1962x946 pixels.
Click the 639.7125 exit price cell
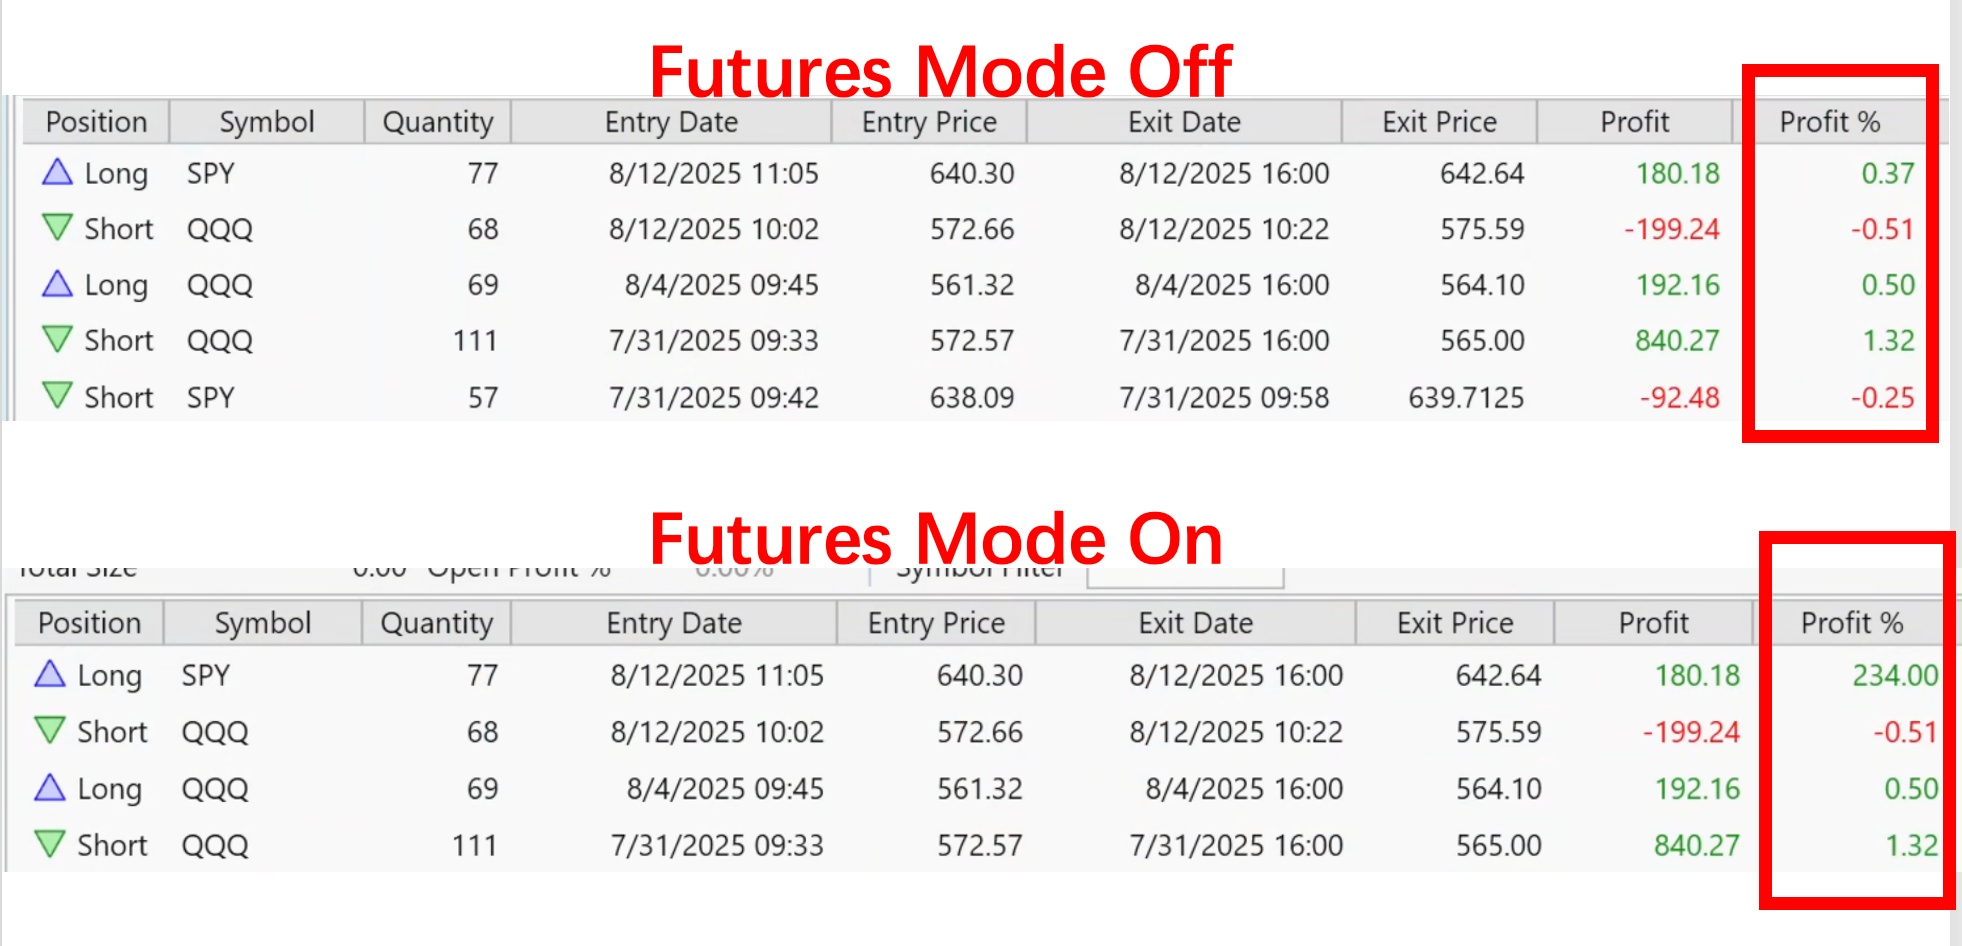[1466, 398]
